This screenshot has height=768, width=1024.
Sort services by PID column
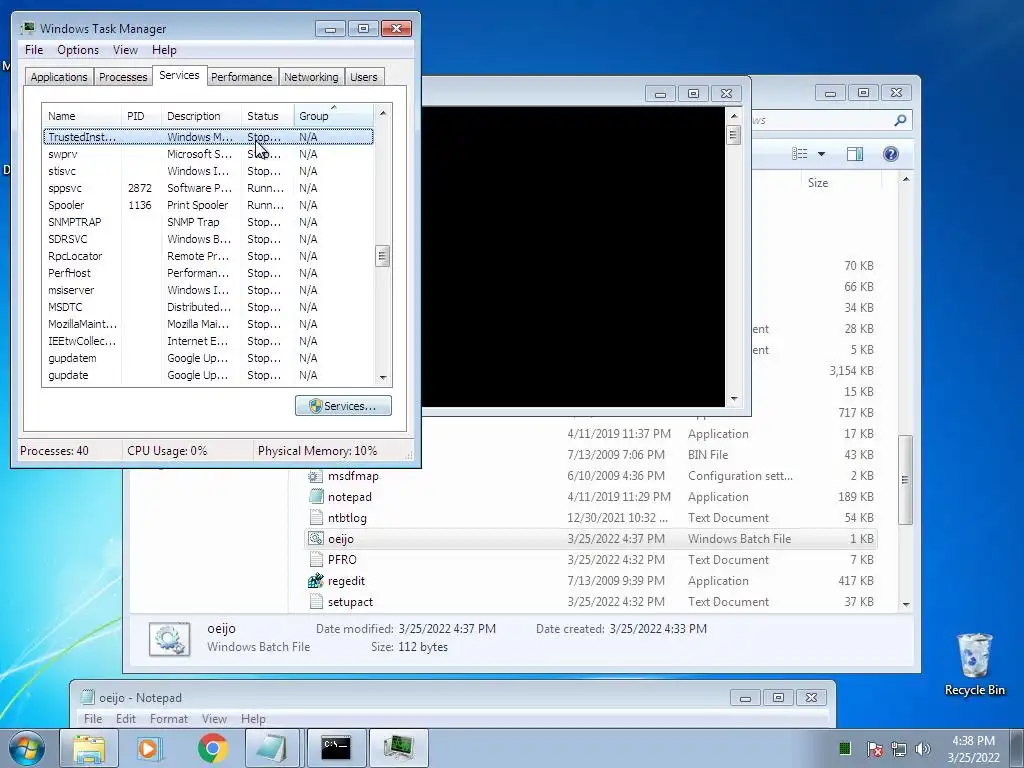[x=141, y=116]
